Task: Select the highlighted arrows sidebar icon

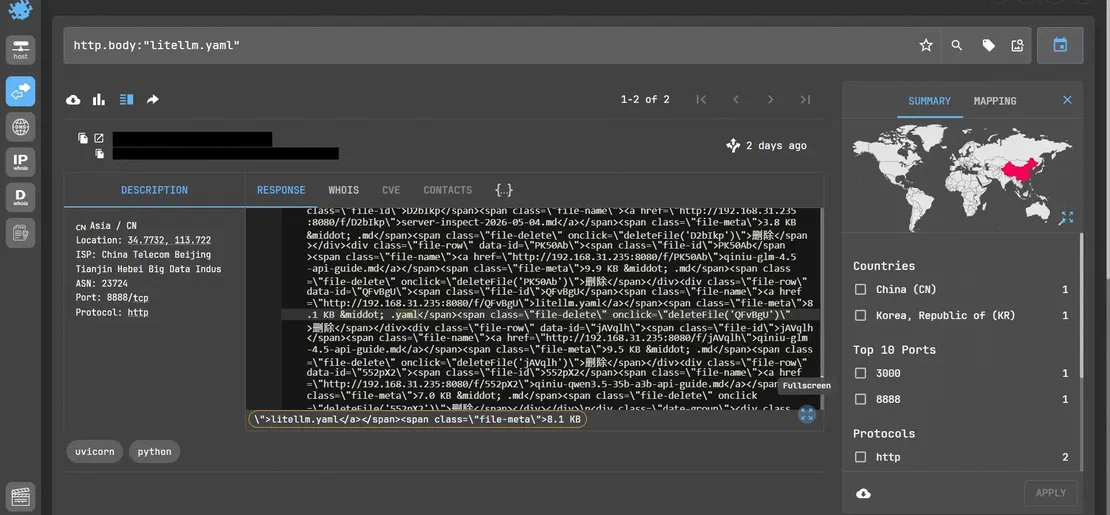Action: click(21, 91)
